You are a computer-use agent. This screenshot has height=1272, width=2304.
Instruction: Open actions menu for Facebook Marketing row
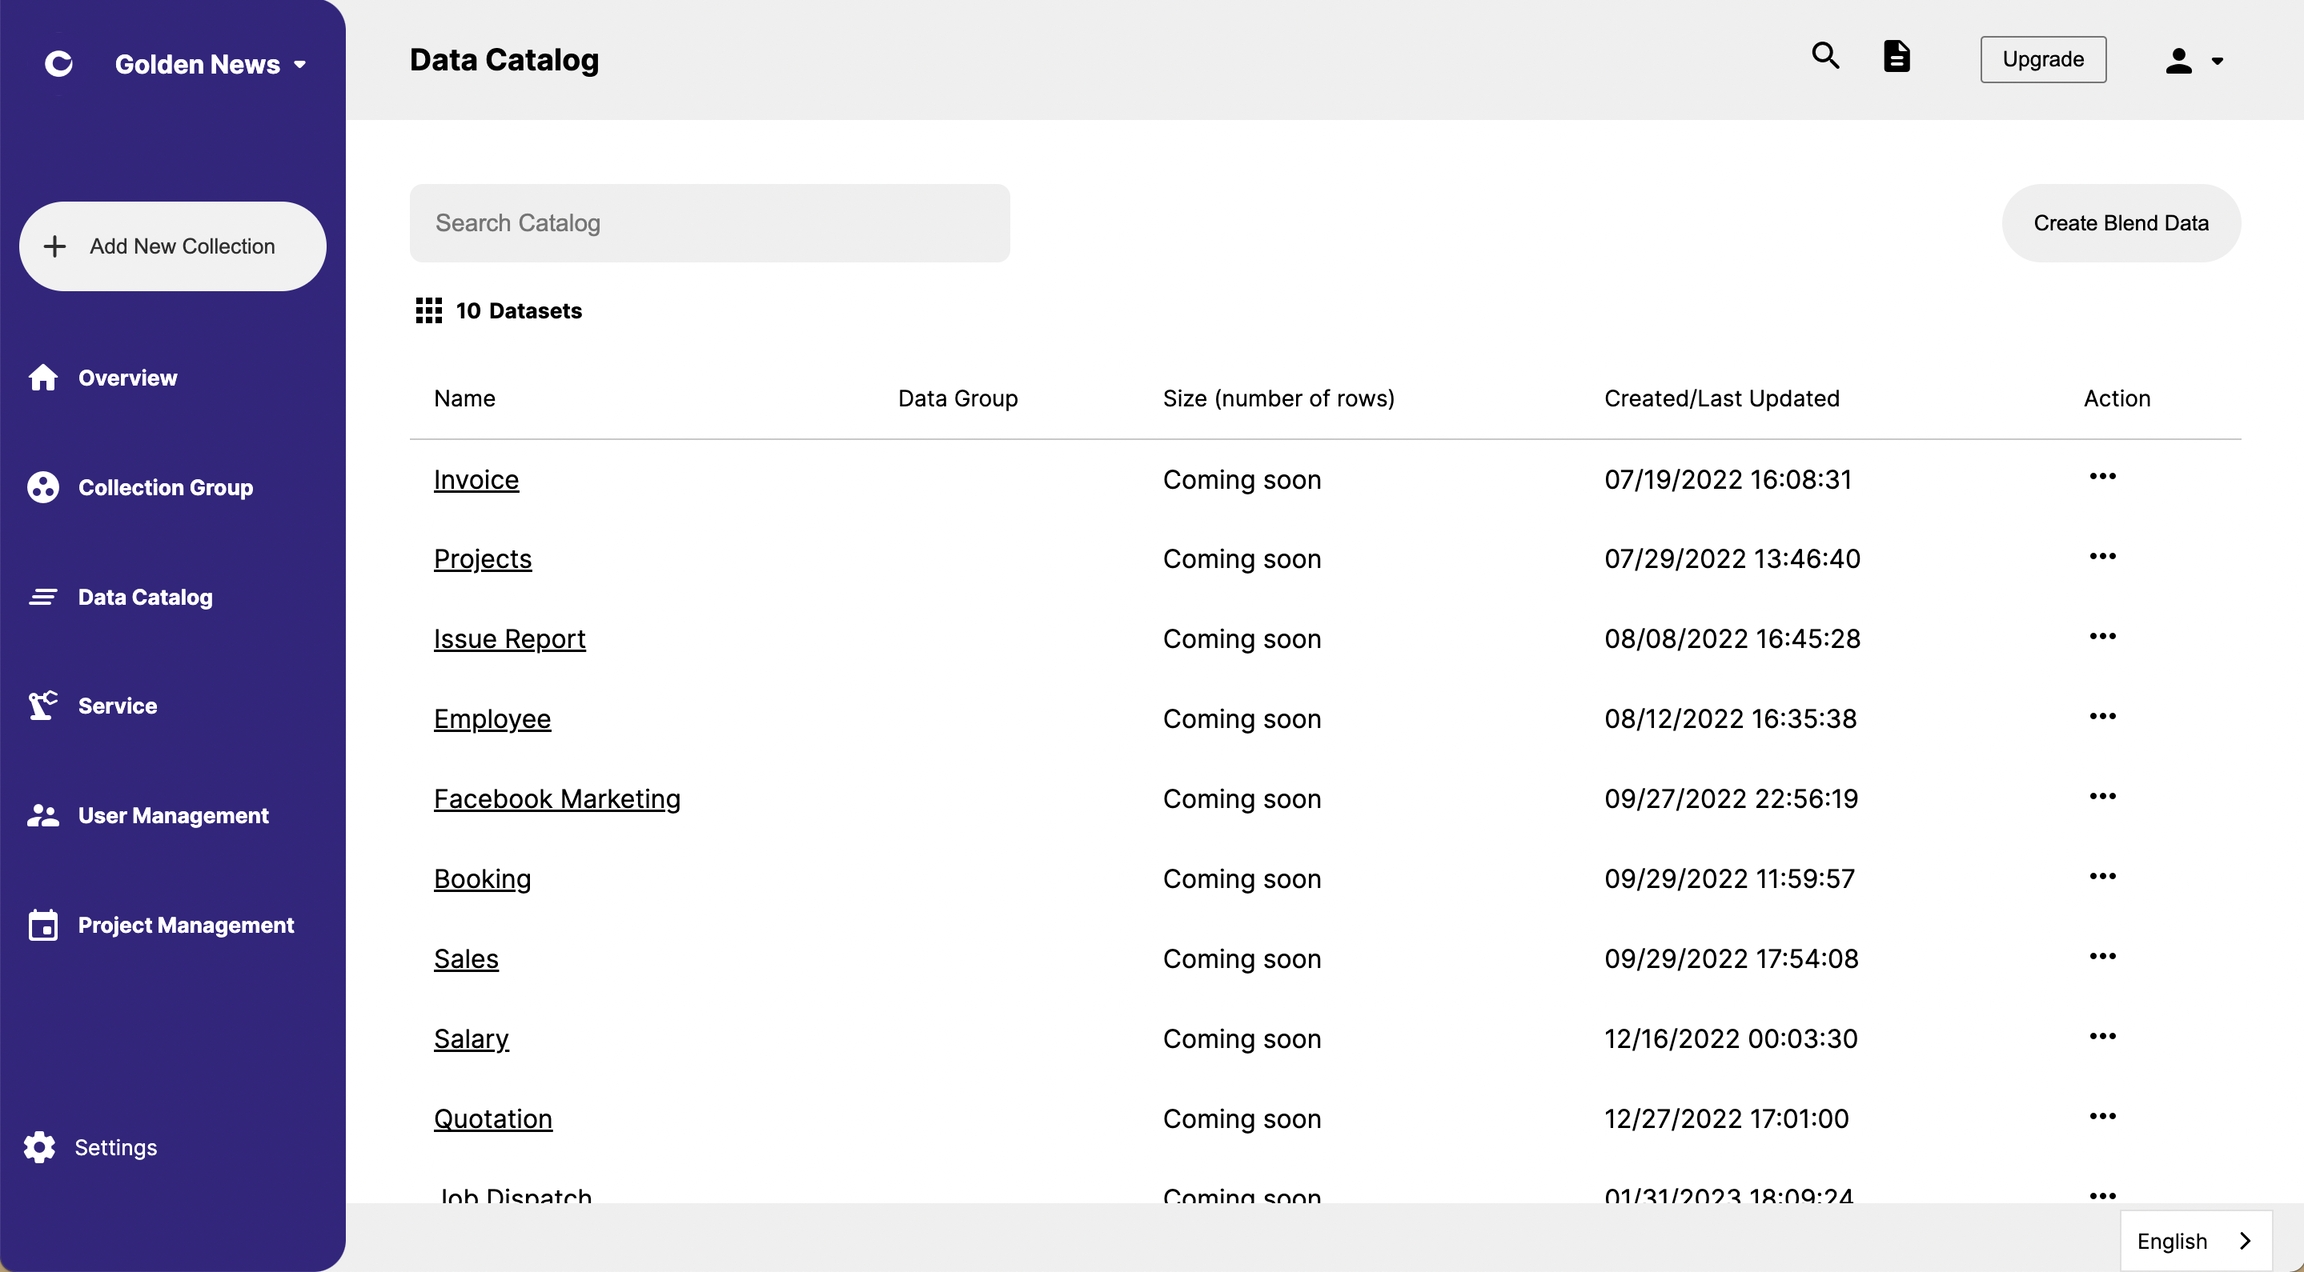click(2103, 796)
